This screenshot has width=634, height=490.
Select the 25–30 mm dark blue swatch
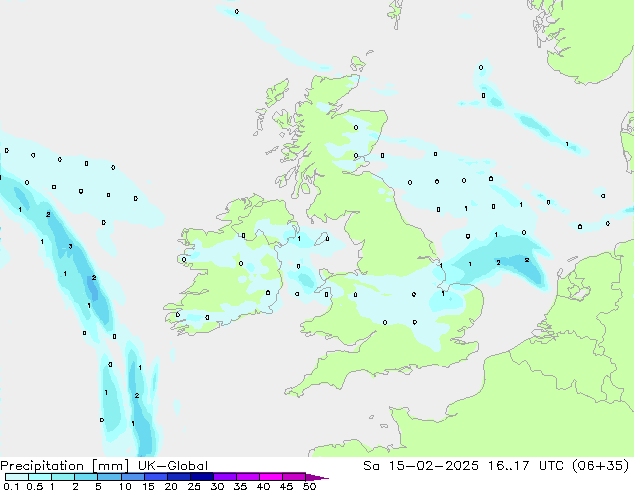pos(201,477)
